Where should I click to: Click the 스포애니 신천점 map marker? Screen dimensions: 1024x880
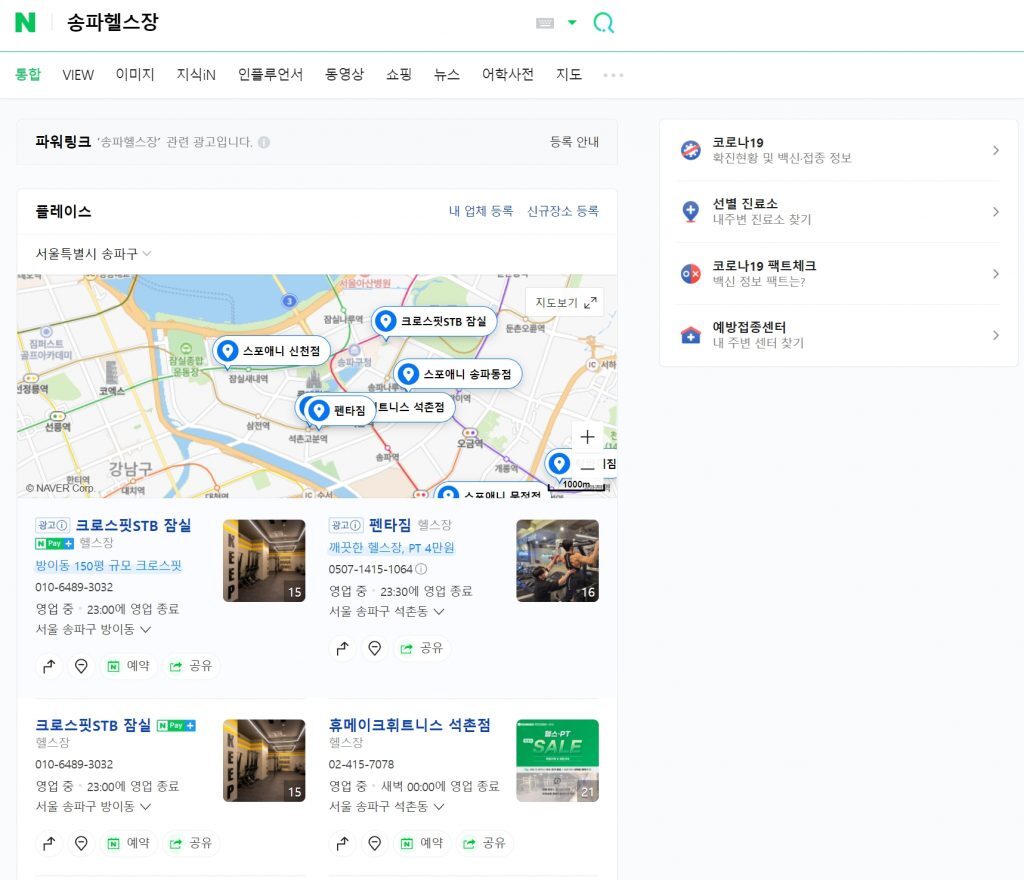click(x=272, y=351)
